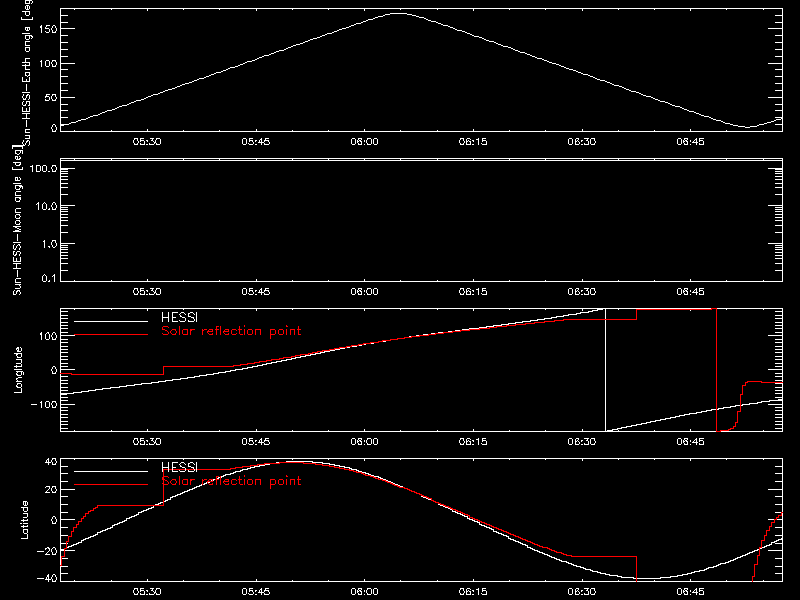Click the 0.1 tick on Moon angle plot
Image resolution: width=800 pixels, height=600 pixels.
(x=49, y=278)
